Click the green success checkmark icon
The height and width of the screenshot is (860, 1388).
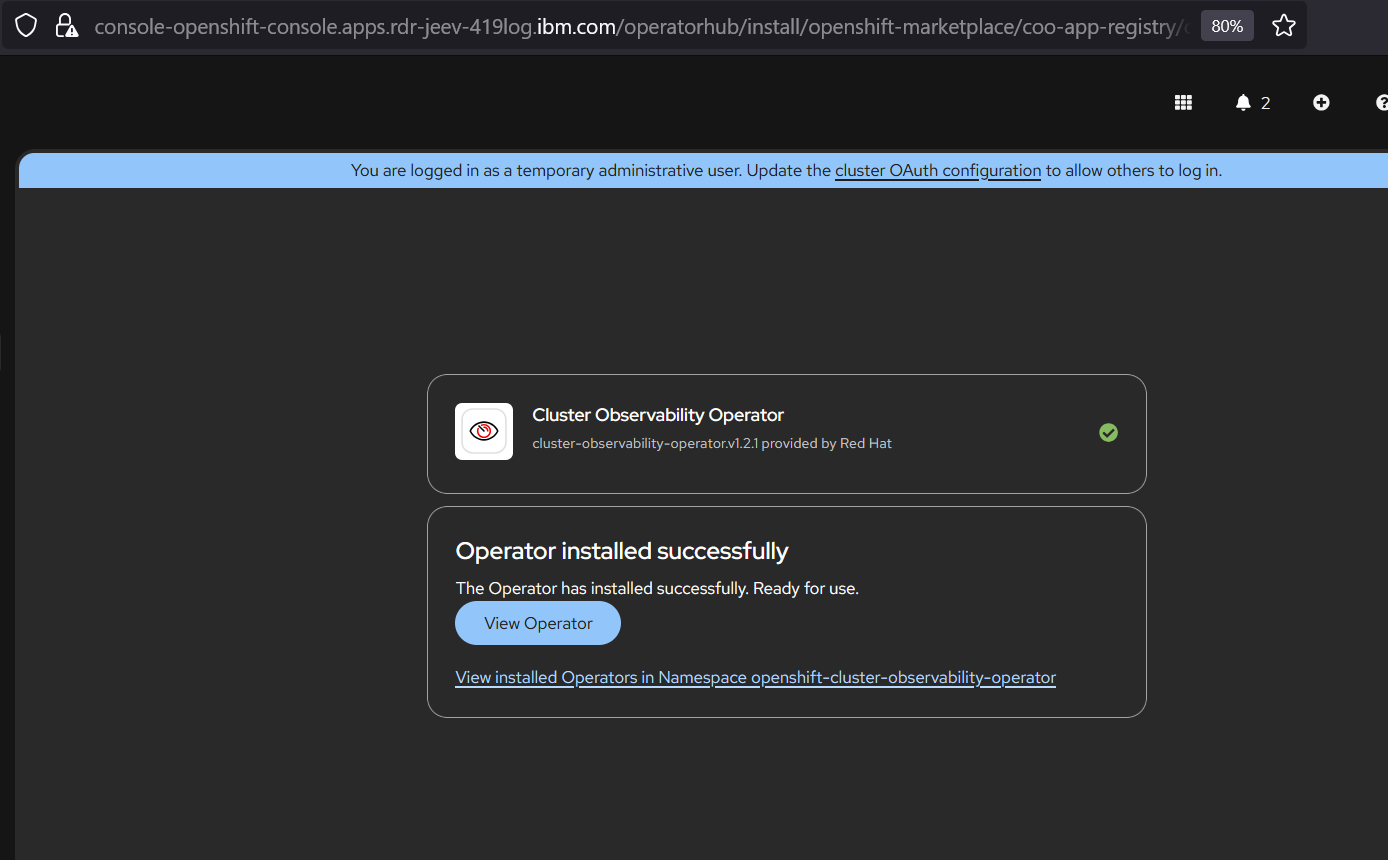point(1108,433)
